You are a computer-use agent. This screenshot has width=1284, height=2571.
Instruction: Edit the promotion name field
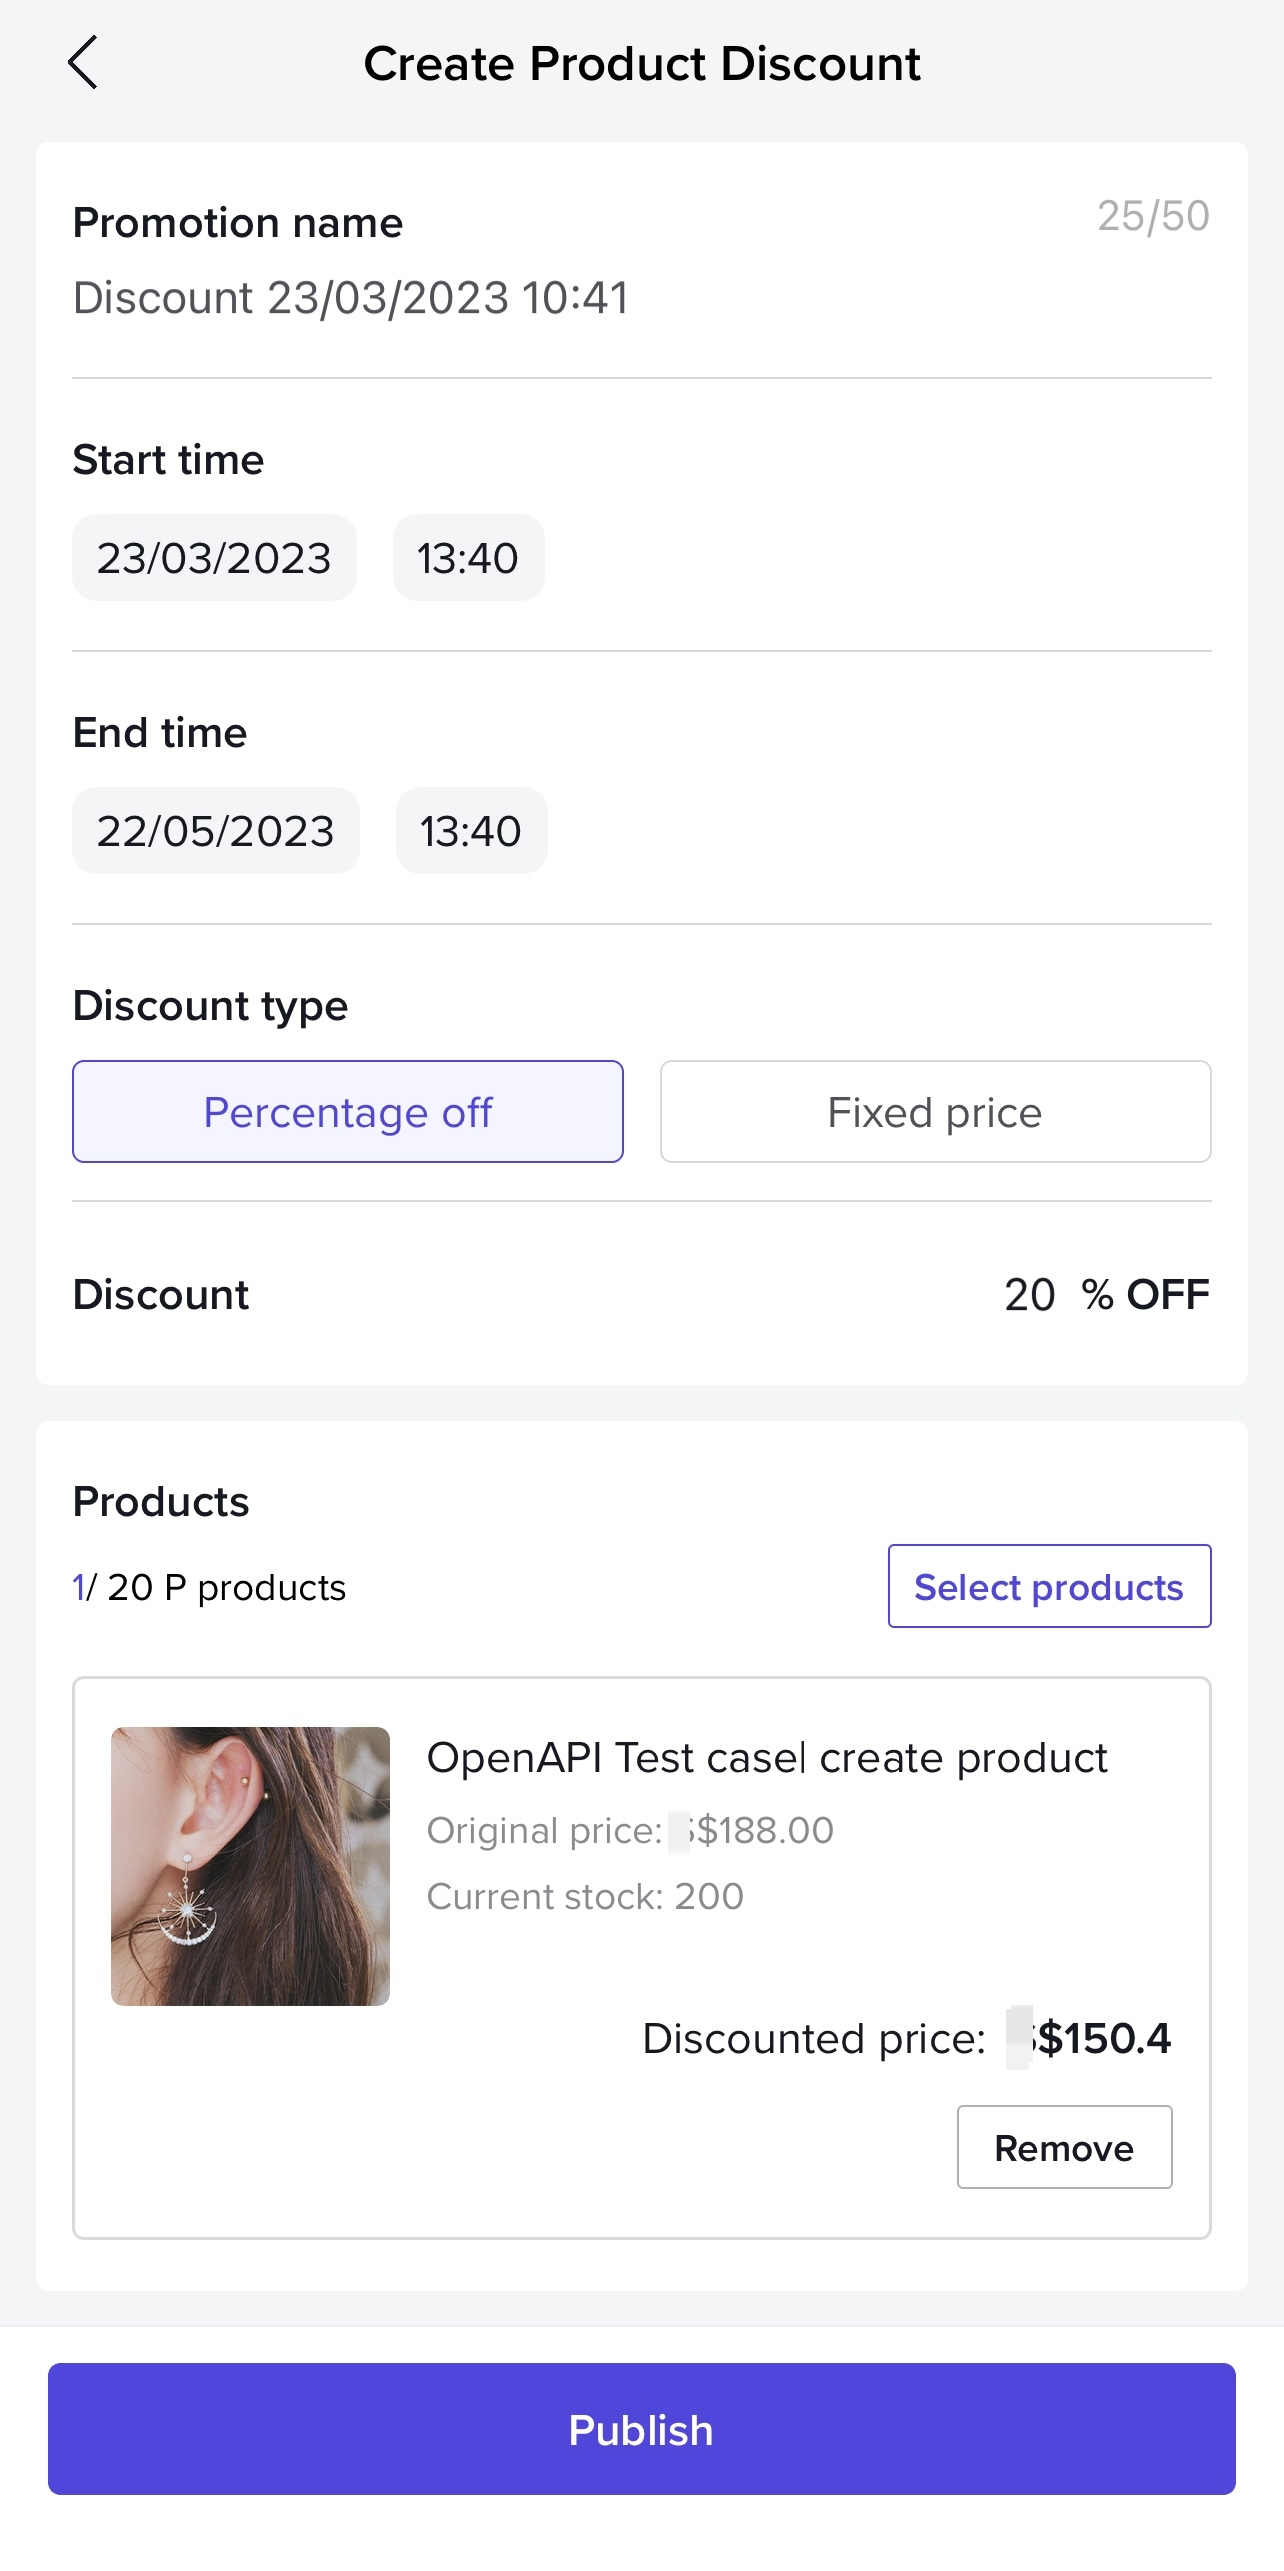[x=351, y=298]
